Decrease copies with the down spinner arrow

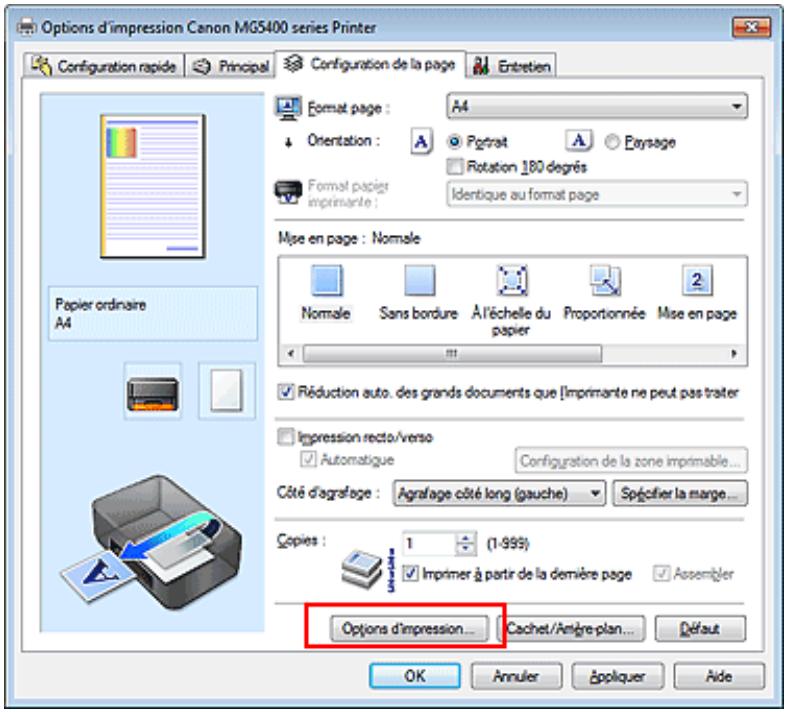pyautogui.click(x=466, y=549)
